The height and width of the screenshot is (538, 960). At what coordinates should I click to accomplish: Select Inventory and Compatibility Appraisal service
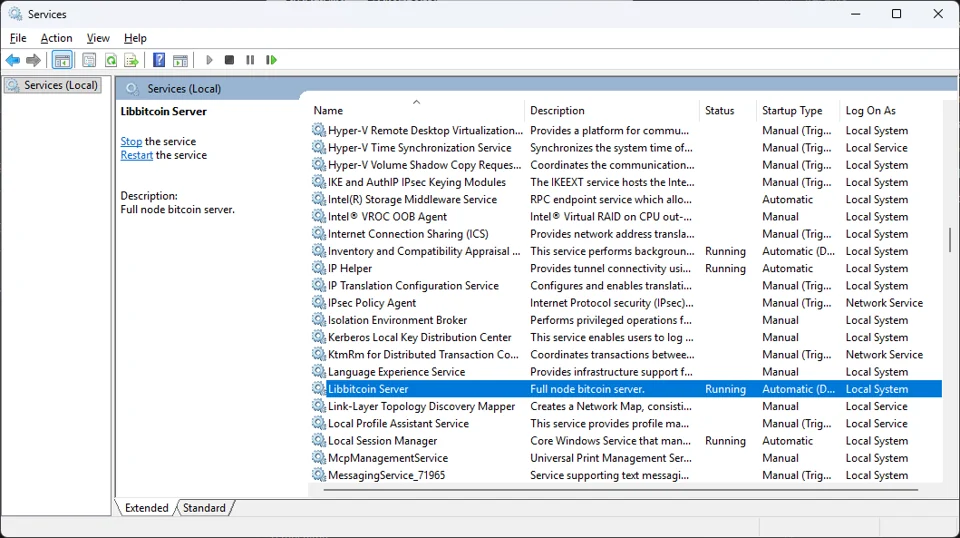[626, 251]
